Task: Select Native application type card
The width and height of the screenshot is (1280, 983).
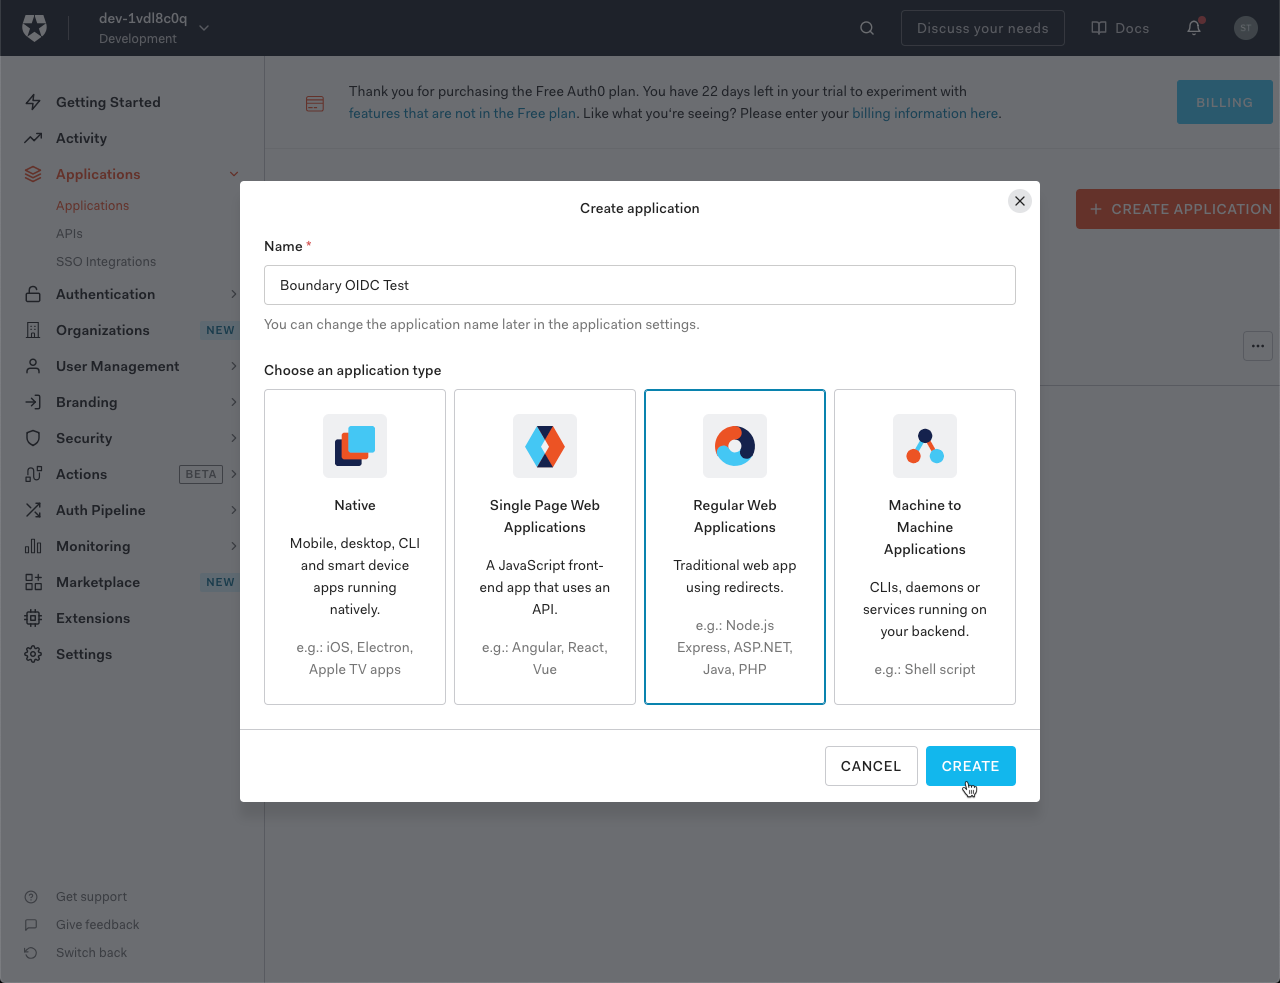Action: click(355, 547)
